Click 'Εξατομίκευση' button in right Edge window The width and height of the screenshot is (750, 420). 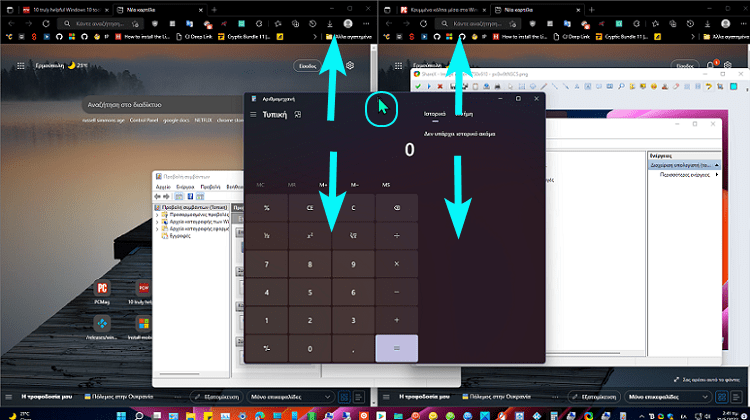pos(595,397)
